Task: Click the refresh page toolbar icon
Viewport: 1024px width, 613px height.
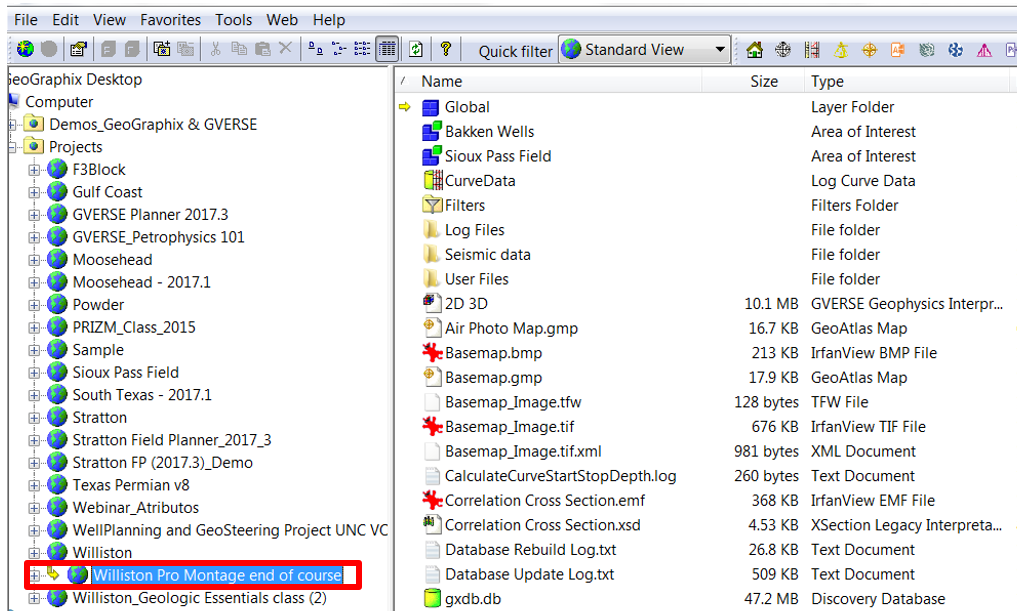Action: (416, 49)
